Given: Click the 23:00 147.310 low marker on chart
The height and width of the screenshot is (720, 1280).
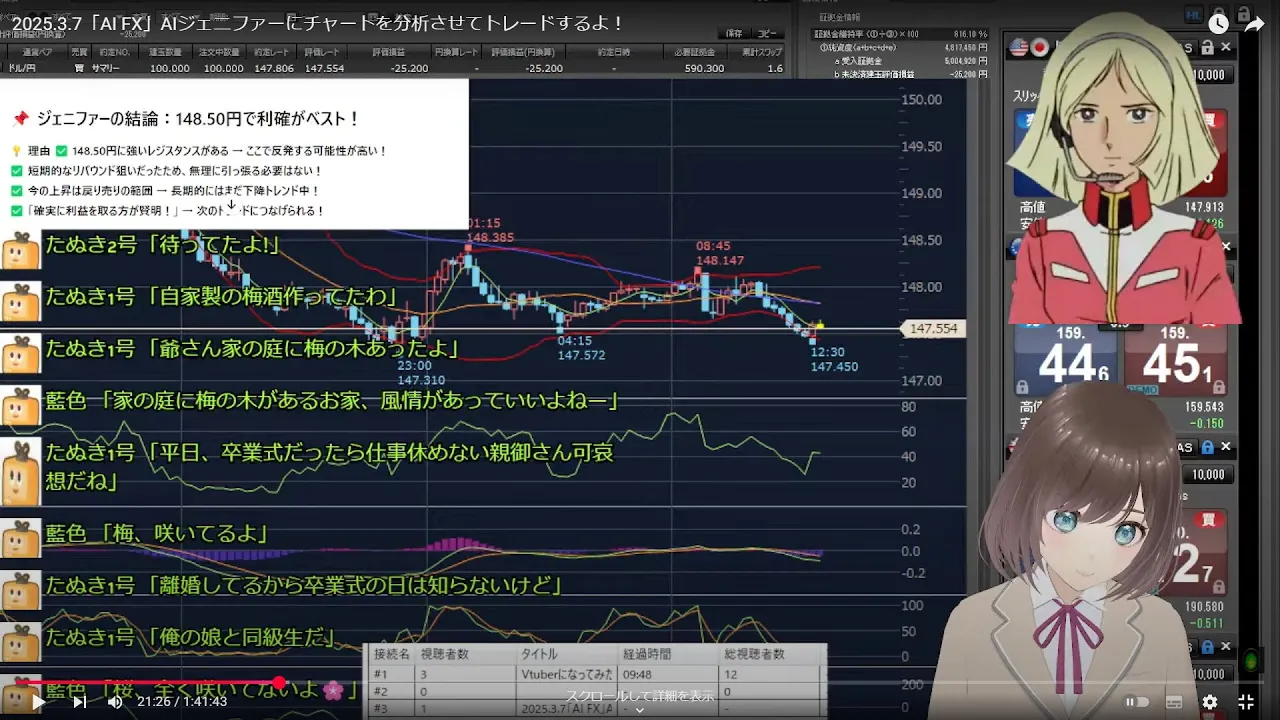Looking at the screenshot, I should tap(421, 373).
